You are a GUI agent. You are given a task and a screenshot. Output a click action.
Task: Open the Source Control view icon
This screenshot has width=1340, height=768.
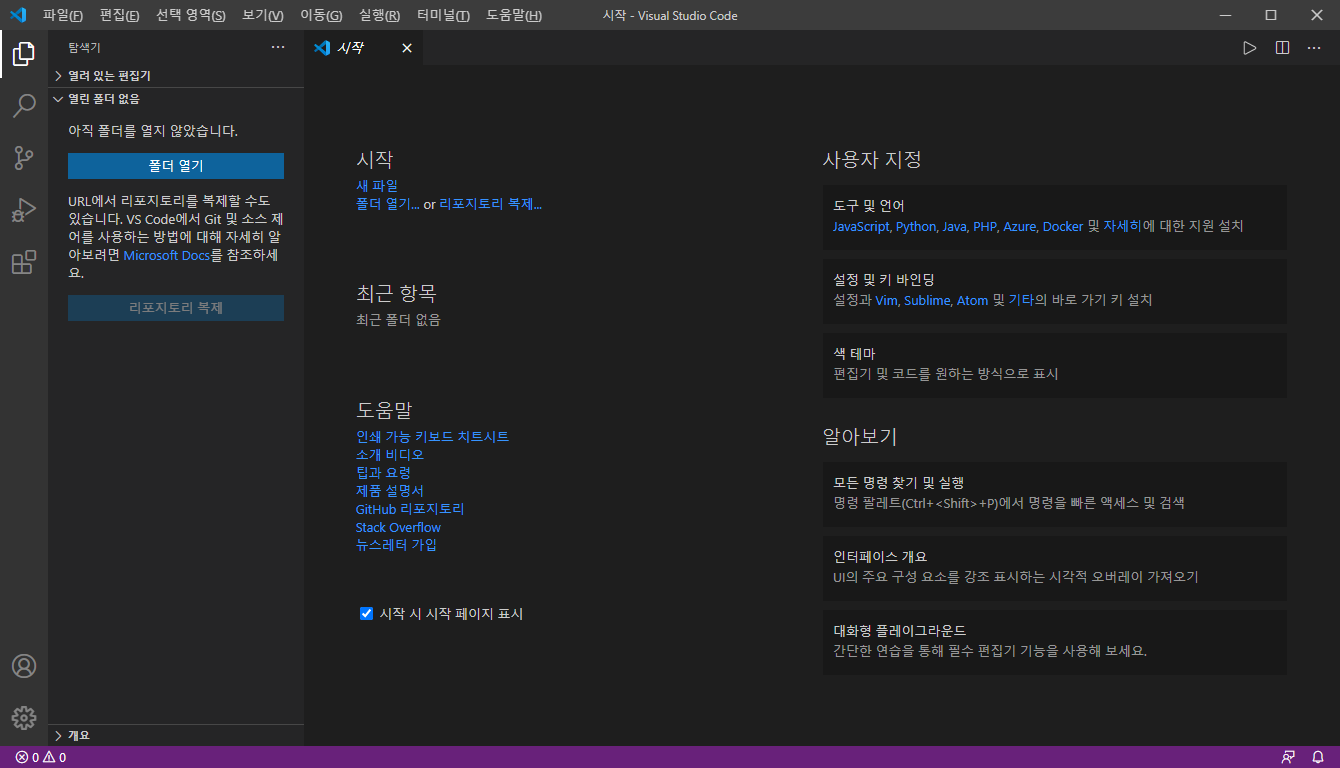pos(24,158)
